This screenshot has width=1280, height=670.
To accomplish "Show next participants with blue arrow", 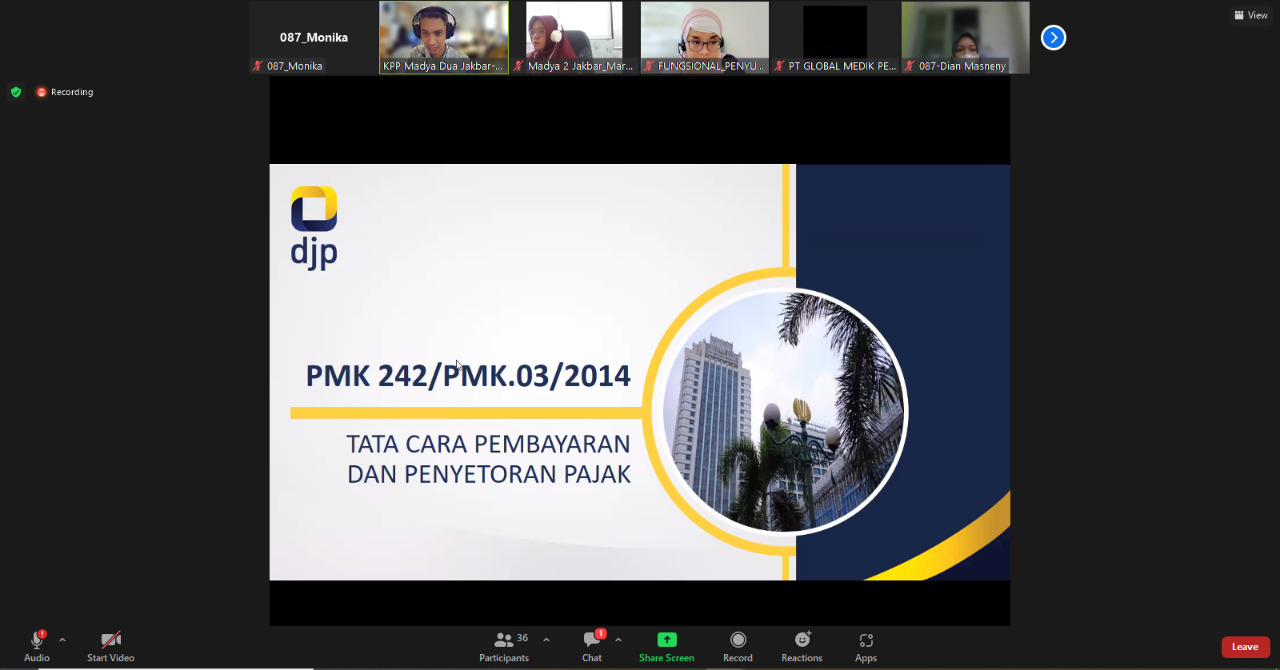I will pos(1053,37).
